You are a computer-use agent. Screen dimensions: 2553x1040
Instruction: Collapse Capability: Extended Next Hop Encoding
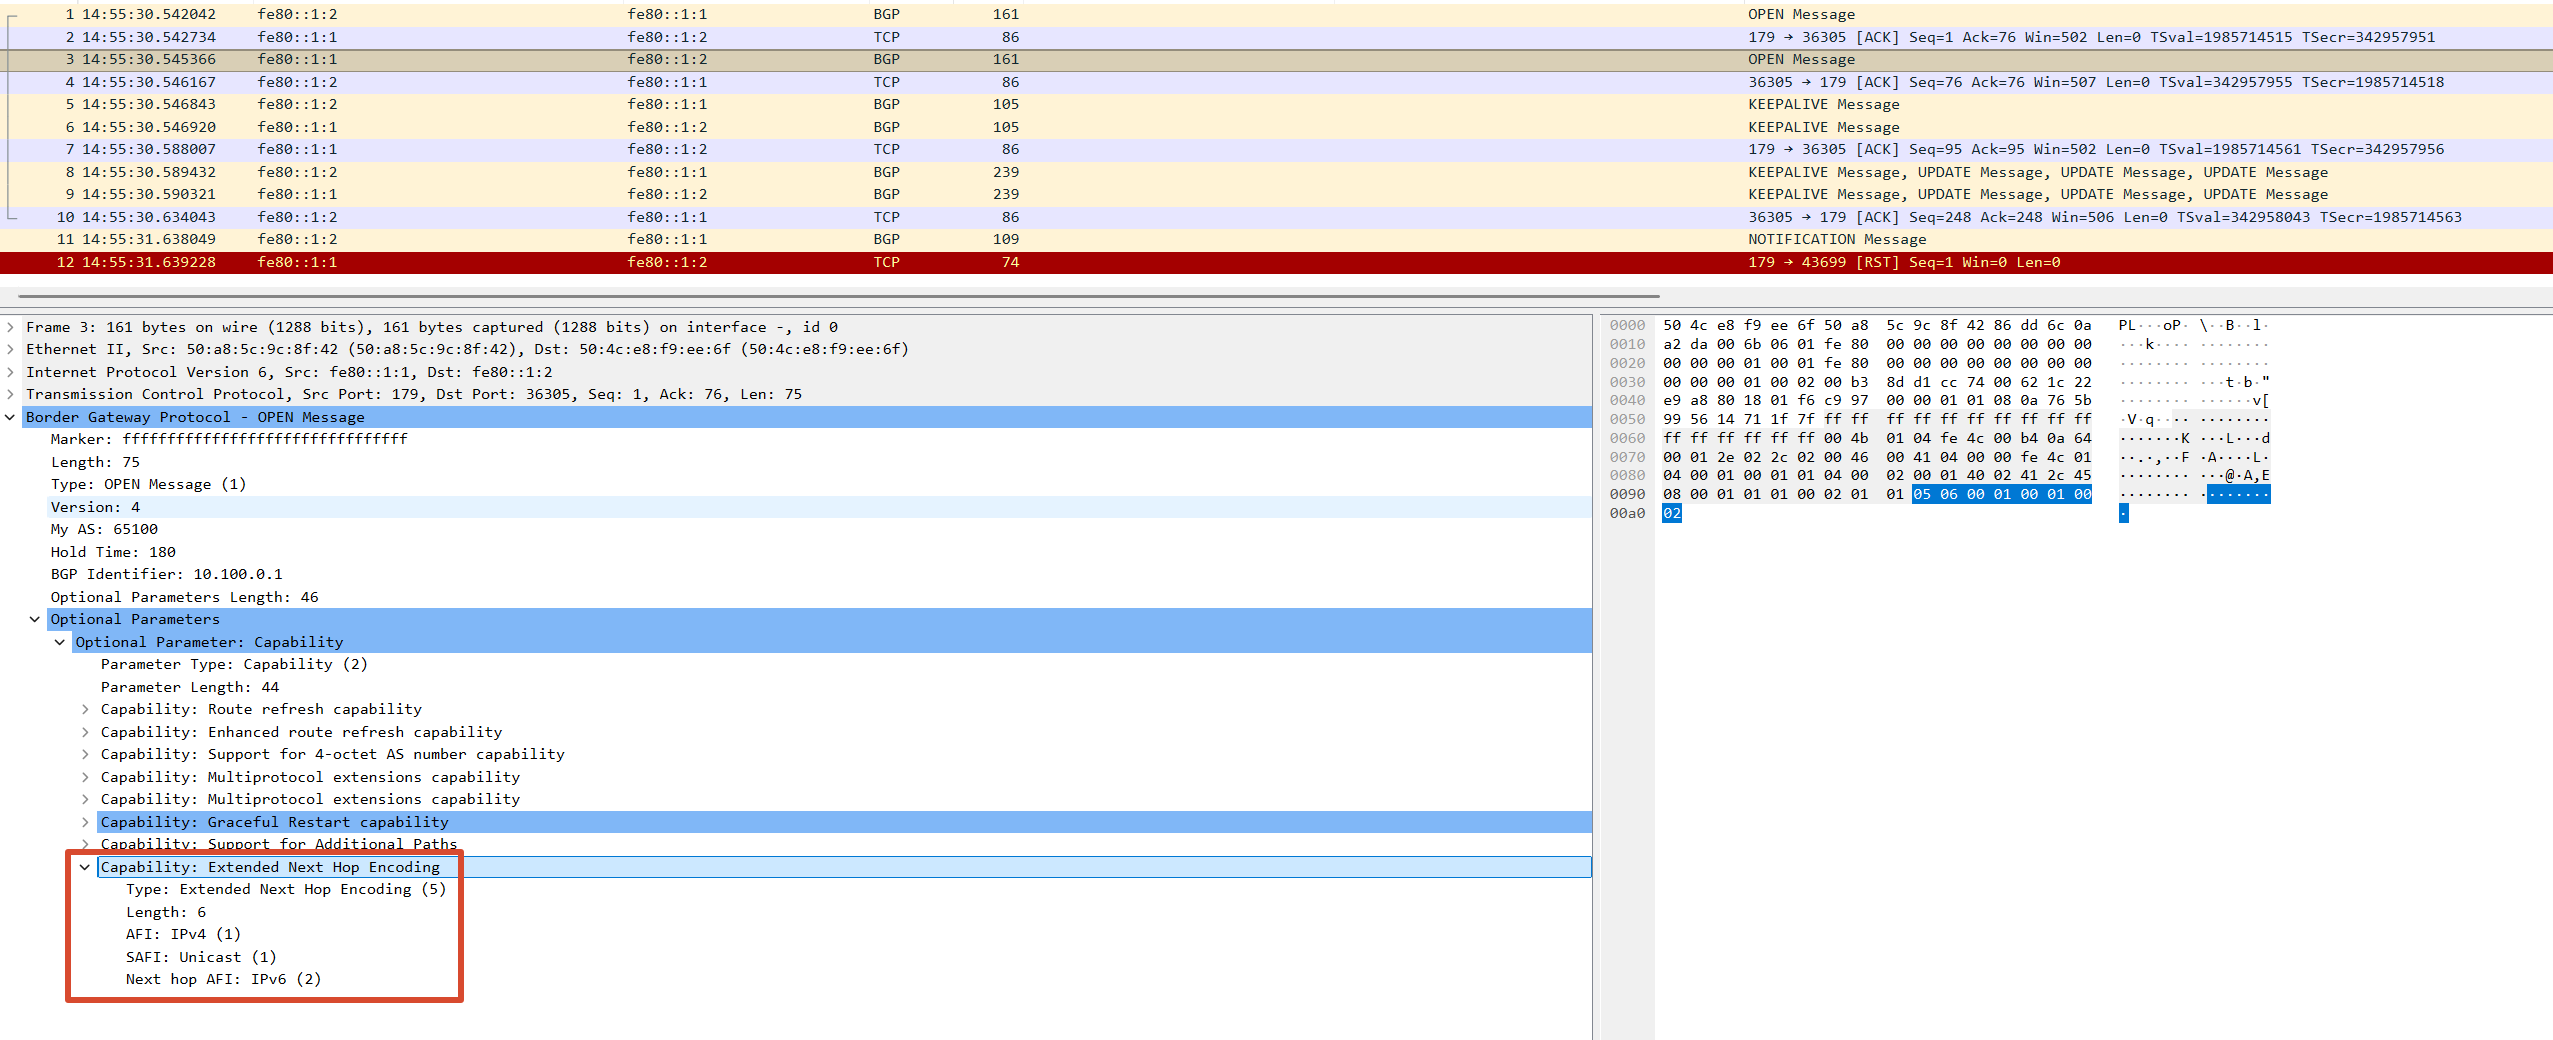point(85,867)
